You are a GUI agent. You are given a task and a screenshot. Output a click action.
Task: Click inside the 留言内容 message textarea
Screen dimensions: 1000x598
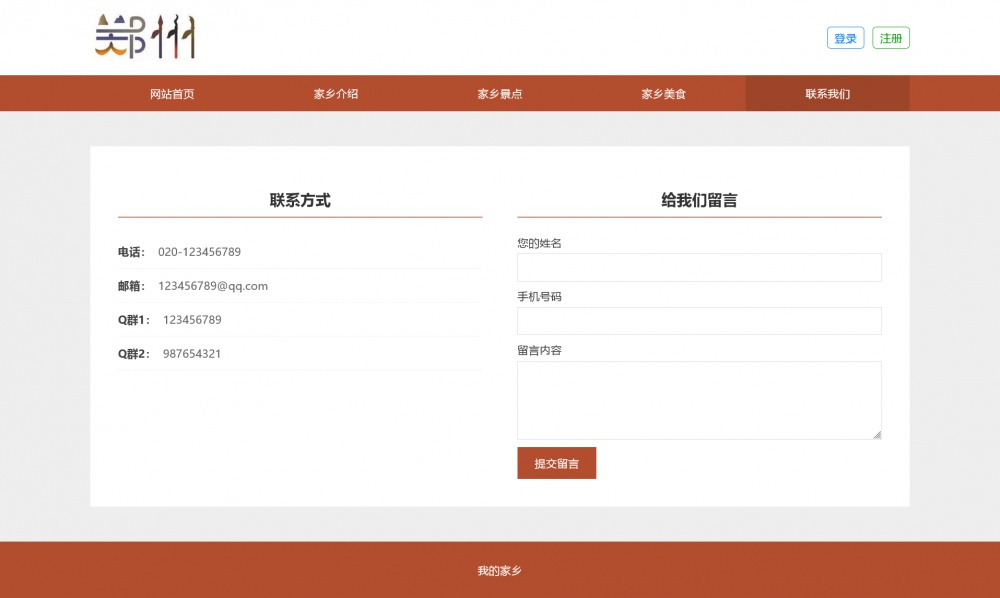(x=699, y=400)
